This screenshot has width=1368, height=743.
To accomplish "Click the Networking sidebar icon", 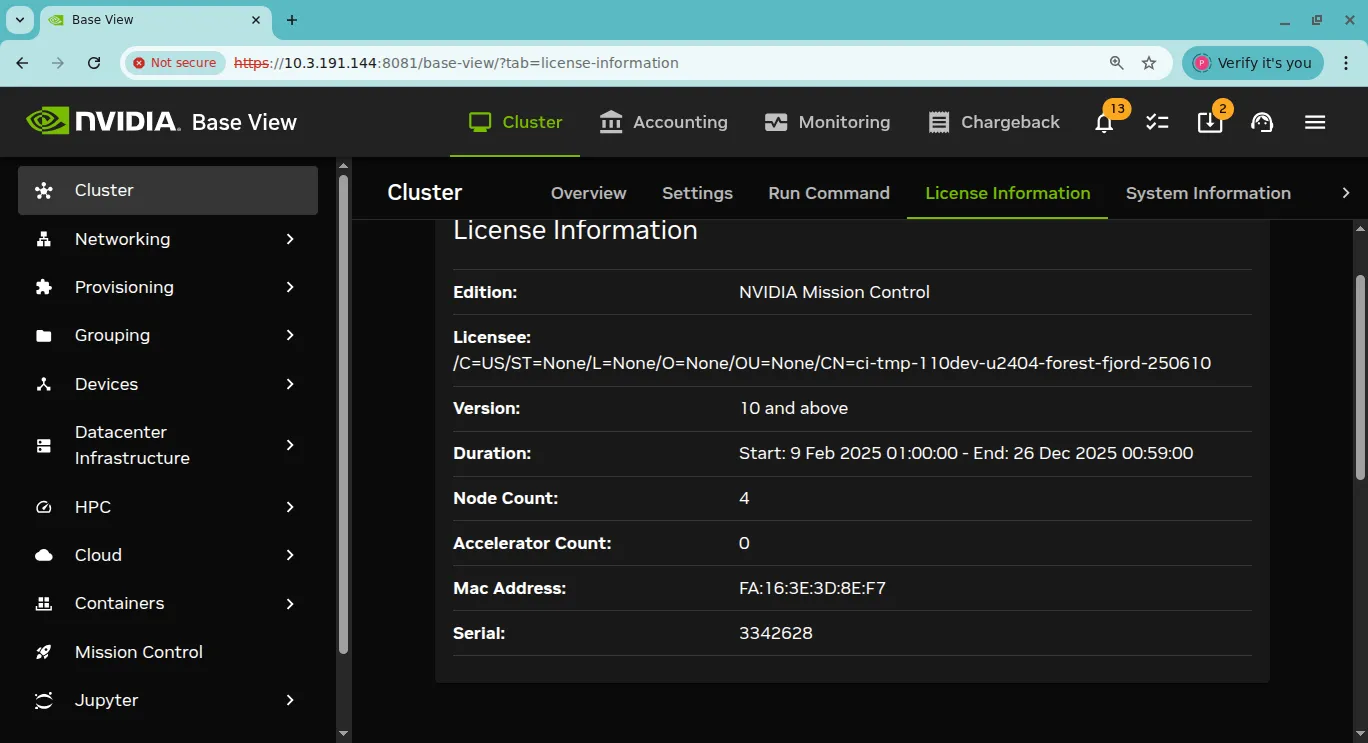I will [44, 239].
